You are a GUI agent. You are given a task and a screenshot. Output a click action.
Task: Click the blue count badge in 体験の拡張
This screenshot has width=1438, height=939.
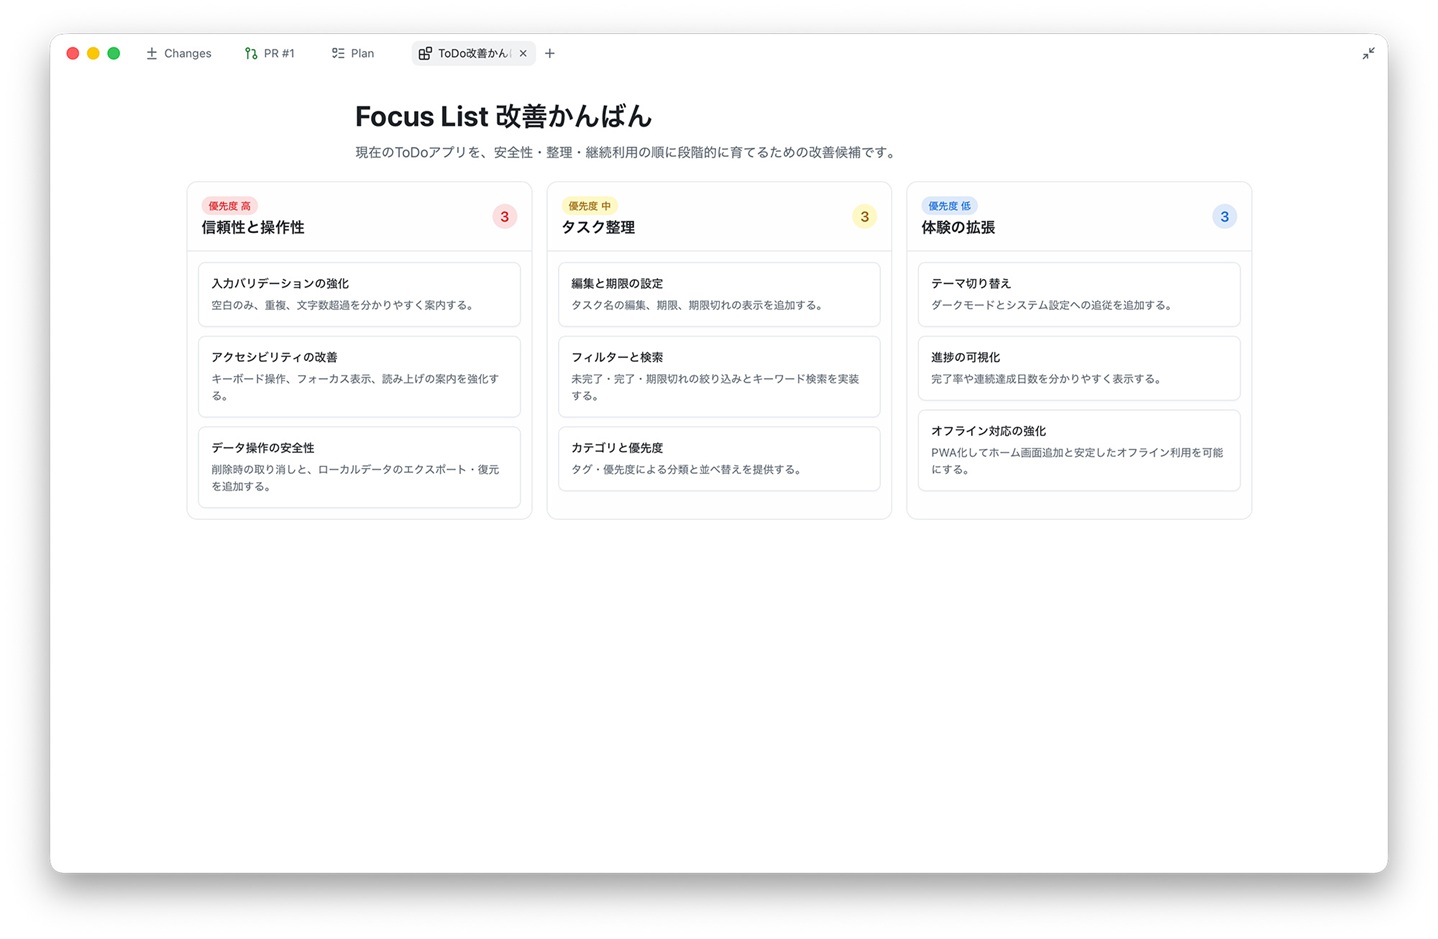pos(1225,216)
